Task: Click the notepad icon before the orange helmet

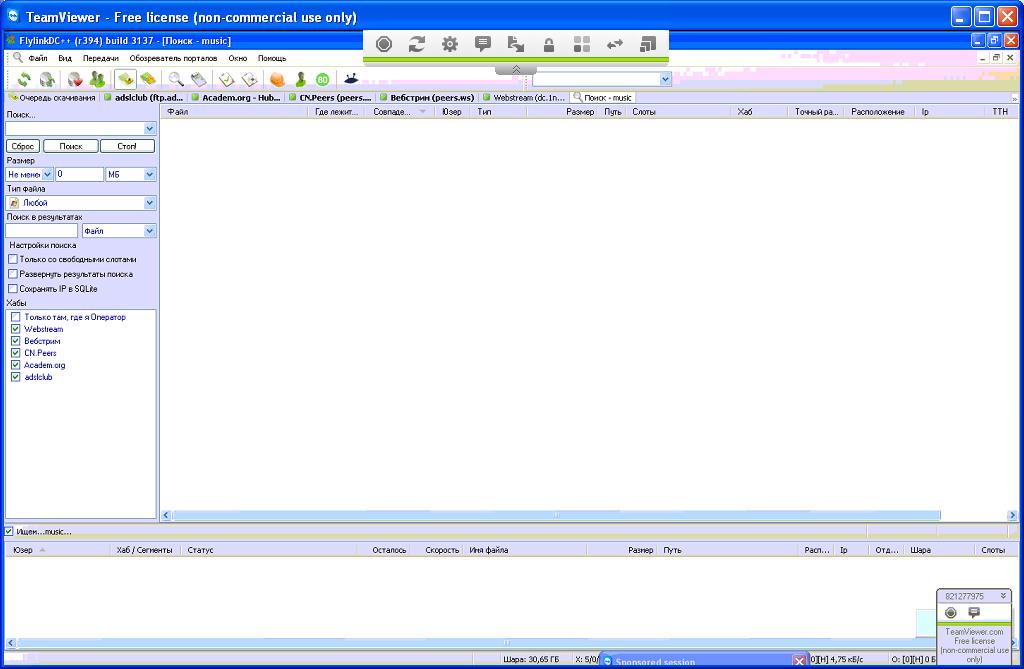Action: 249,80
